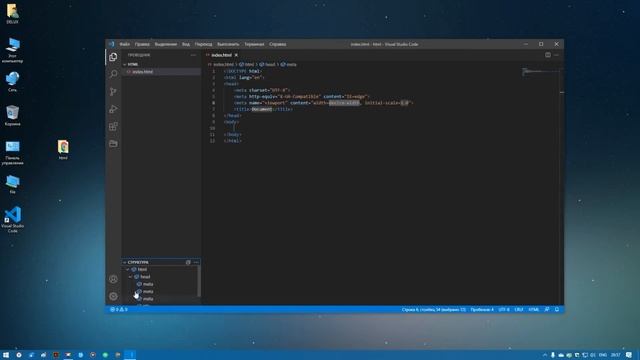
Task: Click the Пробелов: 4 indentation setting
Action: tap(482, 309)
